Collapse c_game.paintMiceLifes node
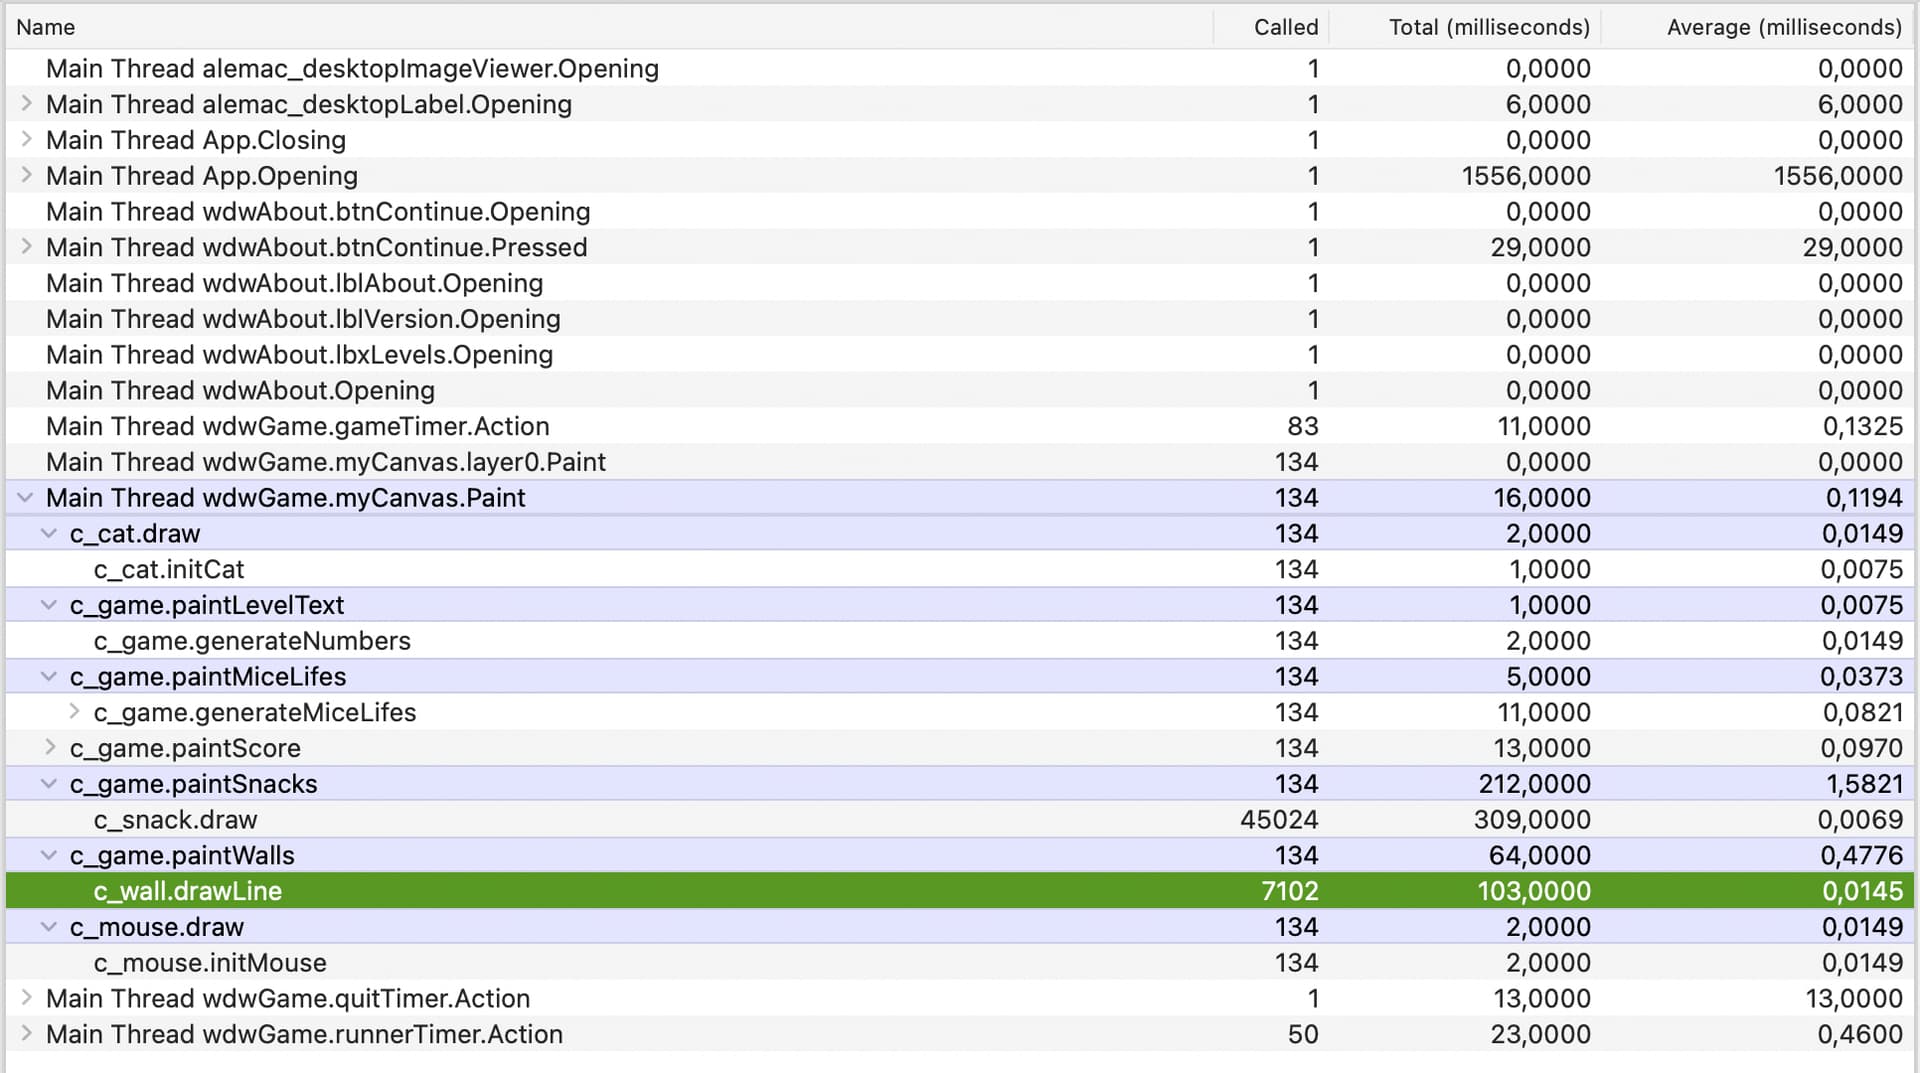Screen dimensions: 1920x1073 click(x=49, y=677)
